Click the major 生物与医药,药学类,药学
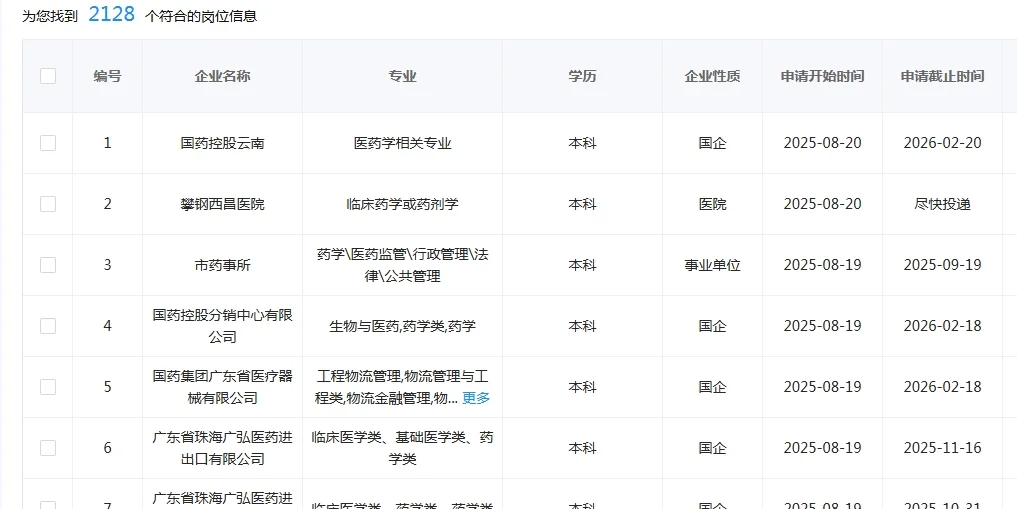Image resolution: width=1017 pixels, height=509 pixels. [x=403, y=326]
